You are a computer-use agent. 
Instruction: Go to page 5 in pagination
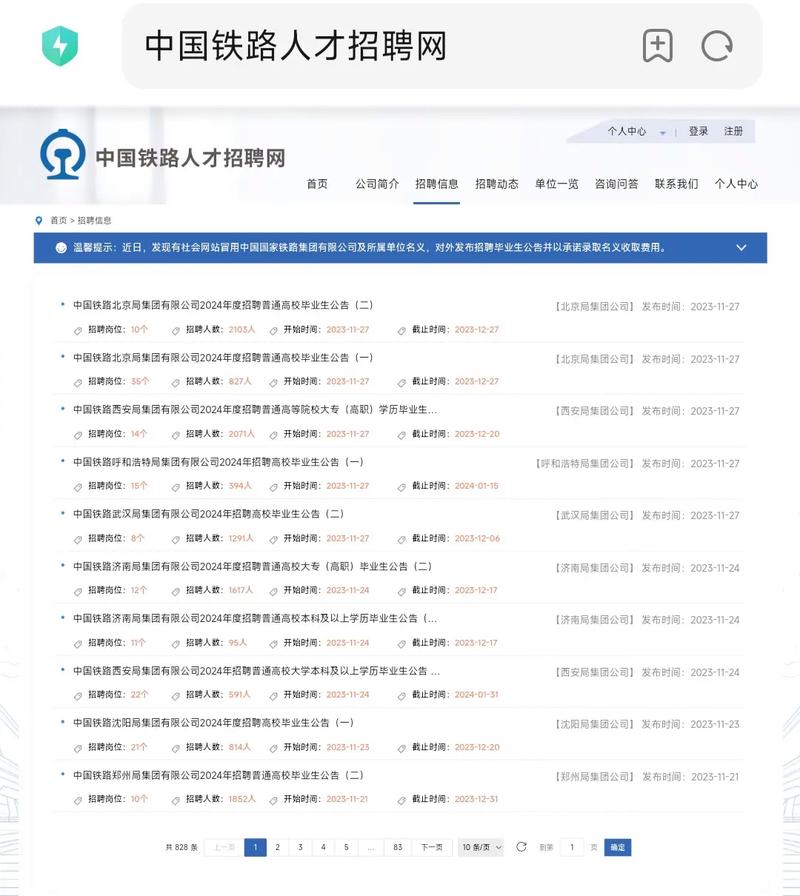click(x=346, y=847)
